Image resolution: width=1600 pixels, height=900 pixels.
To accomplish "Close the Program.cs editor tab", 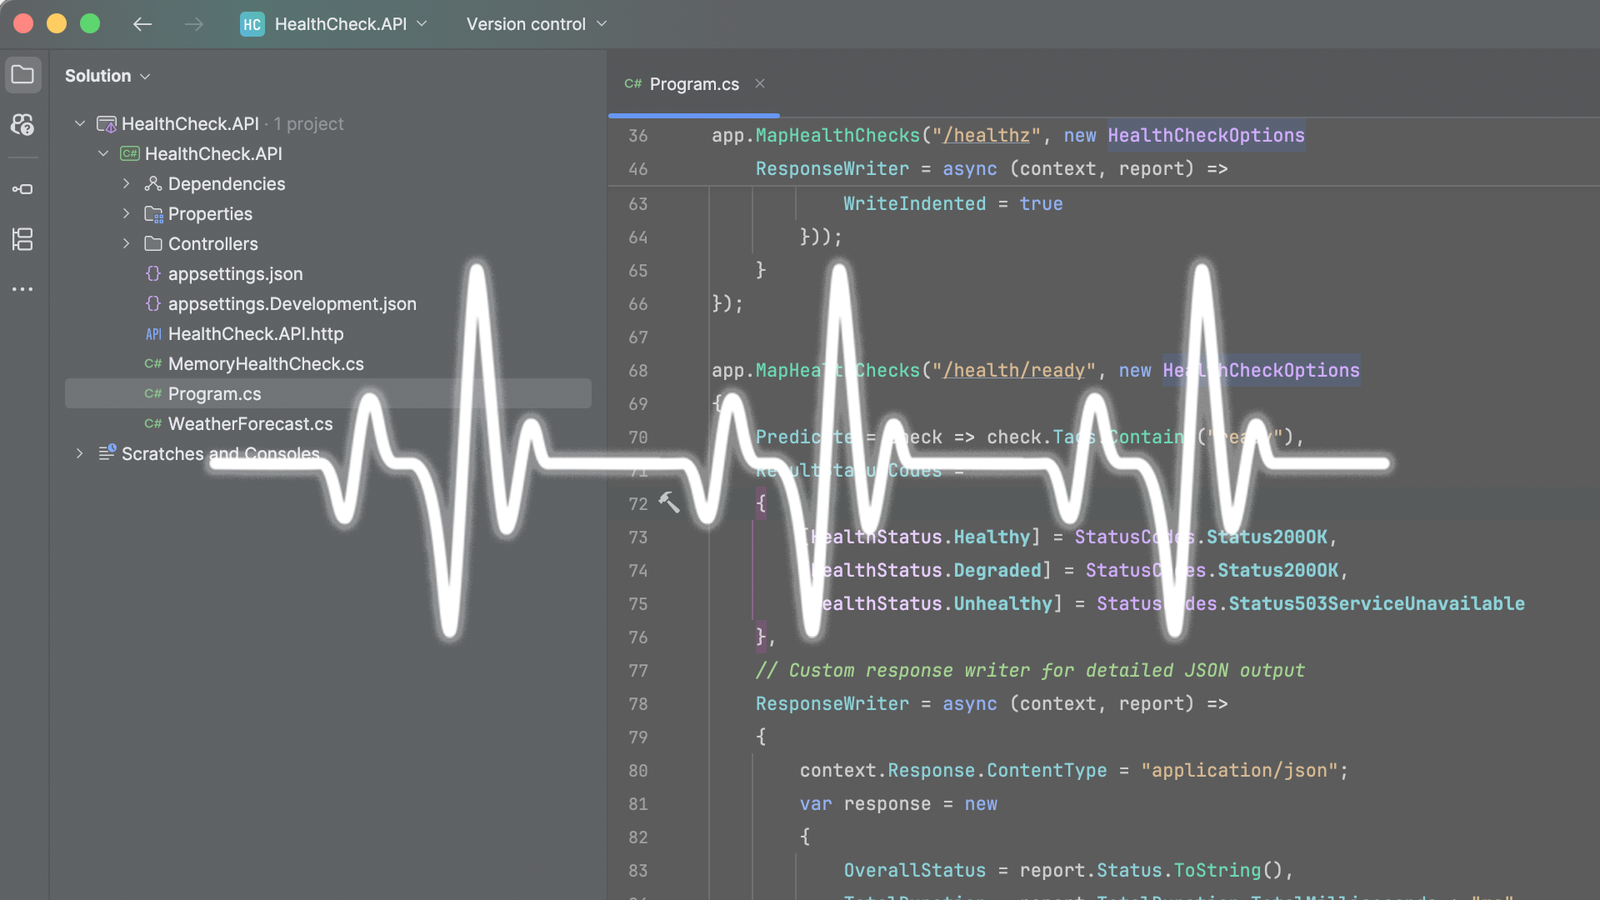I will coord(760,84).
